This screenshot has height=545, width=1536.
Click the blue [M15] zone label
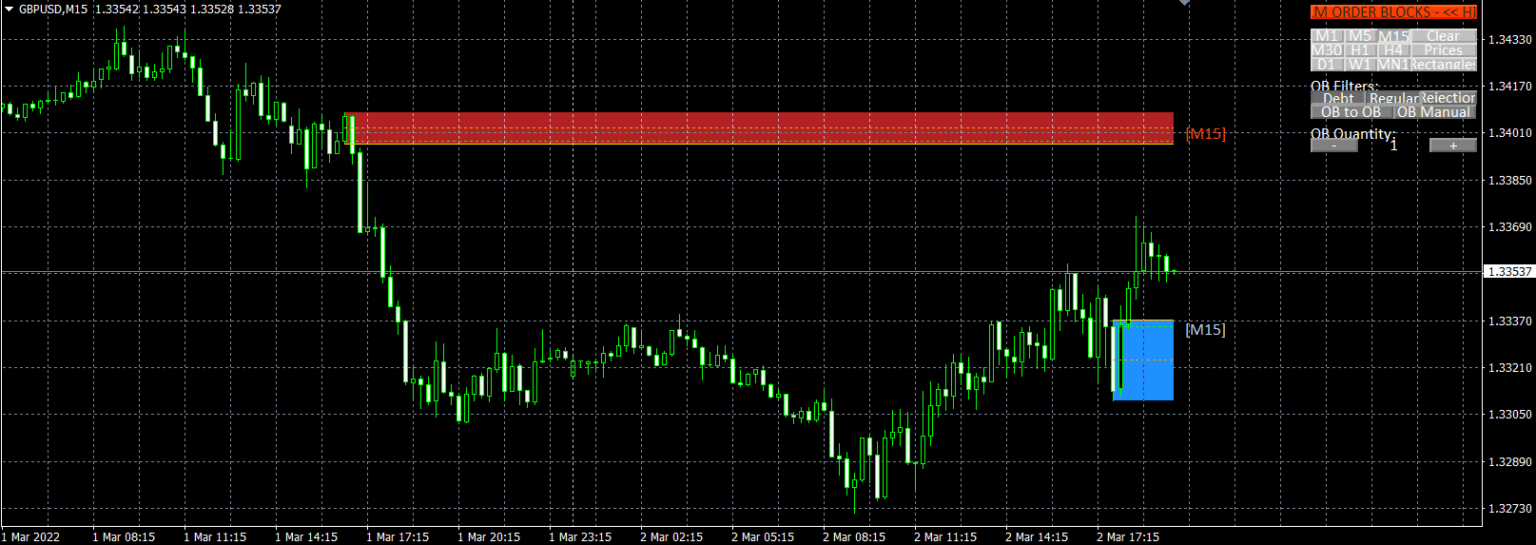click(x=1205, y=329)
